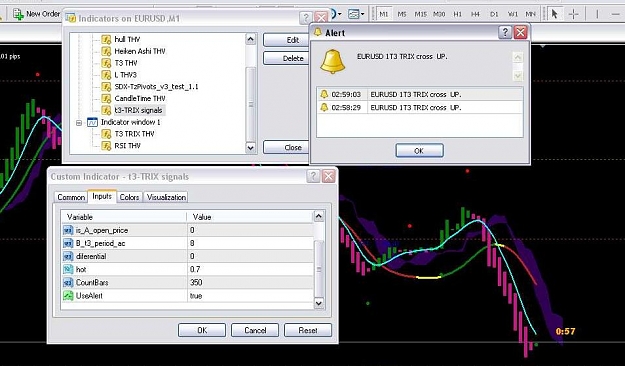Image resolution: width=625 pixels, height=366 pixels.
Task: Click the New Order toolbar button
Action: click(x=37, y=14)
